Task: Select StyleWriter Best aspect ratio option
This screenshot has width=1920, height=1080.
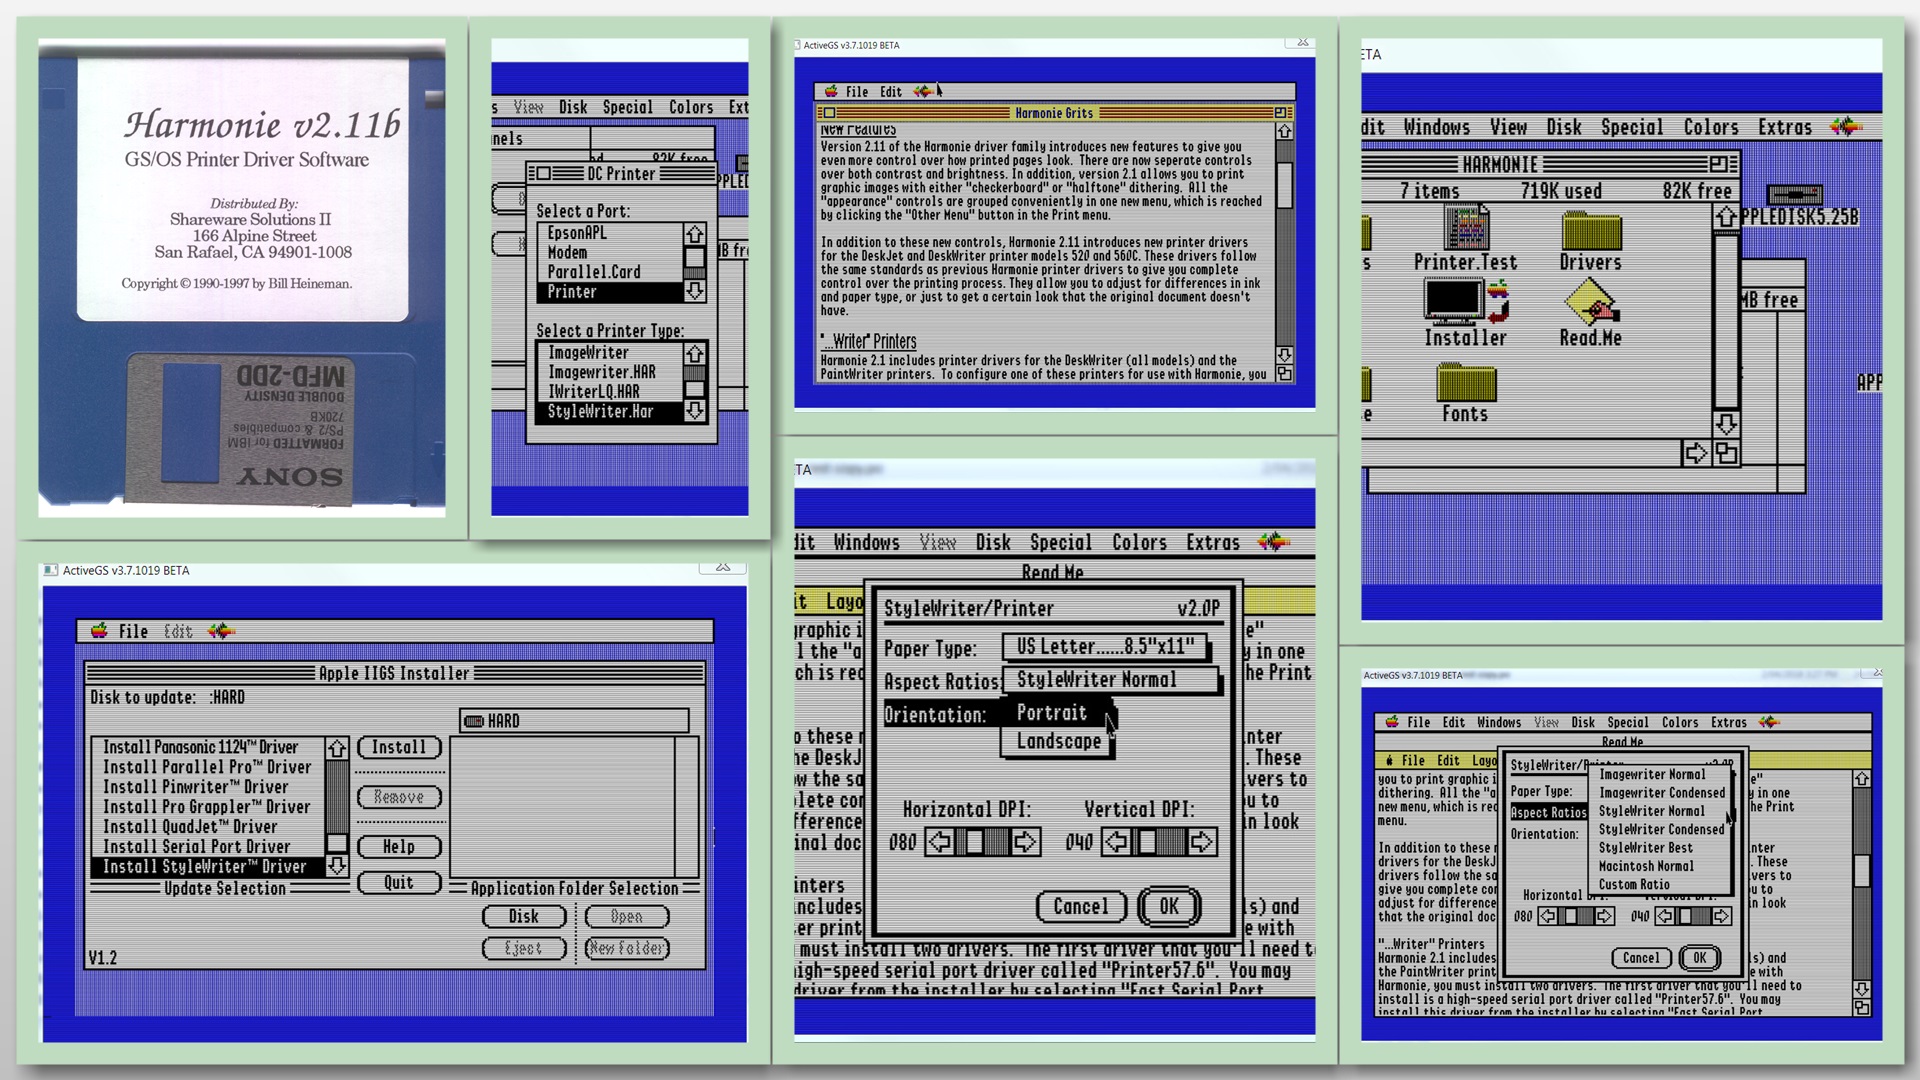Action: (x=1661, y=848)
